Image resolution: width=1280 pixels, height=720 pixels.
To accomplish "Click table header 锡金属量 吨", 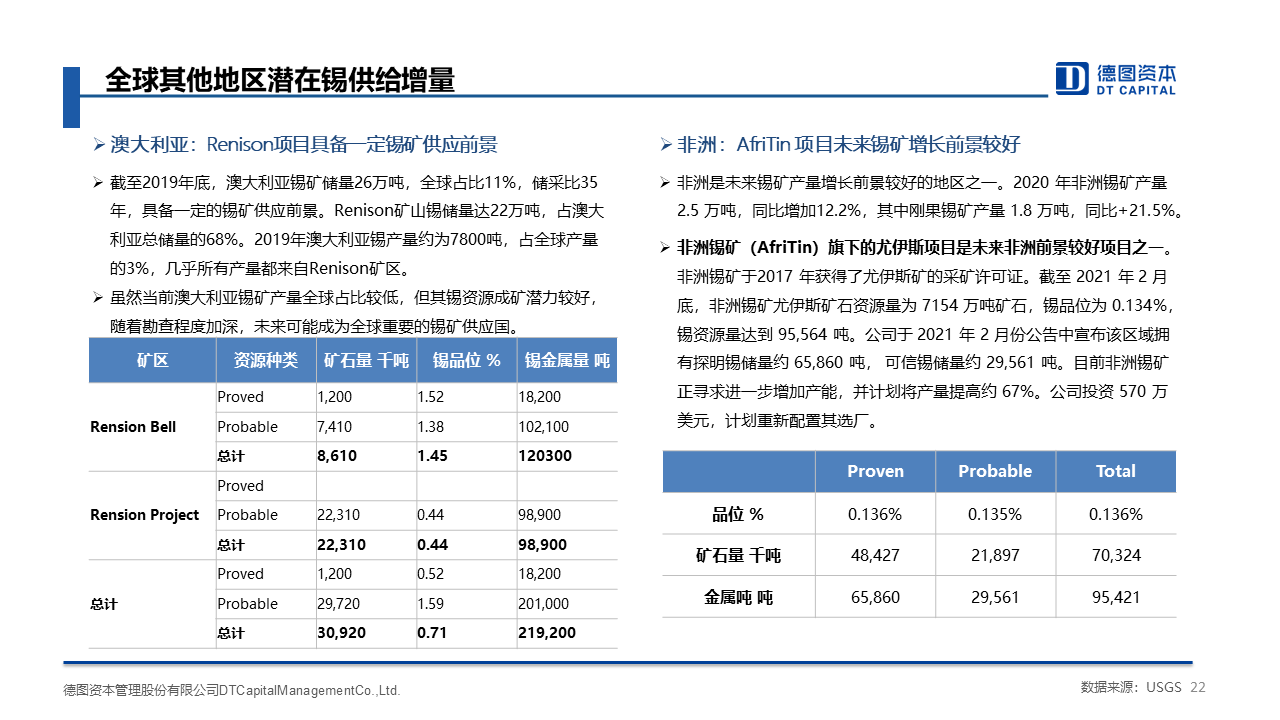I will pyautogui.click(x=567, y=360).
